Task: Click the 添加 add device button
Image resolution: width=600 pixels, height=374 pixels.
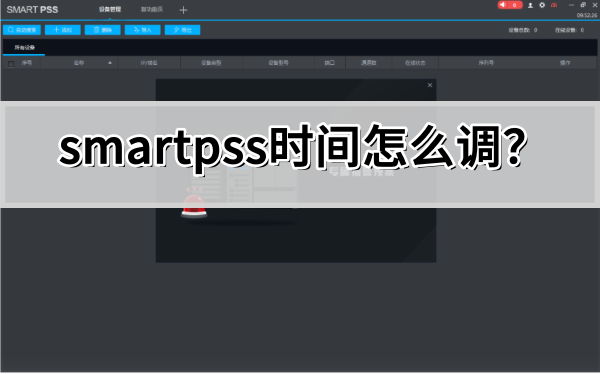Action: tap(63, 30)
